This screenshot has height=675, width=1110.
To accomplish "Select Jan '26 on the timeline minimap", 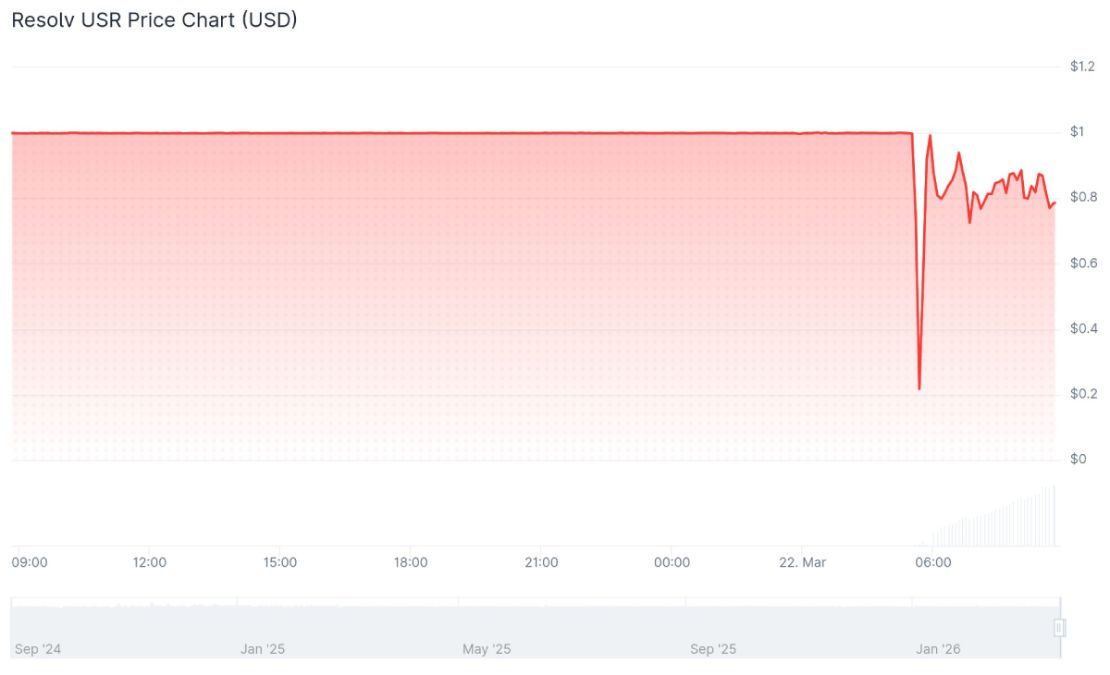I will pos(939,648).
